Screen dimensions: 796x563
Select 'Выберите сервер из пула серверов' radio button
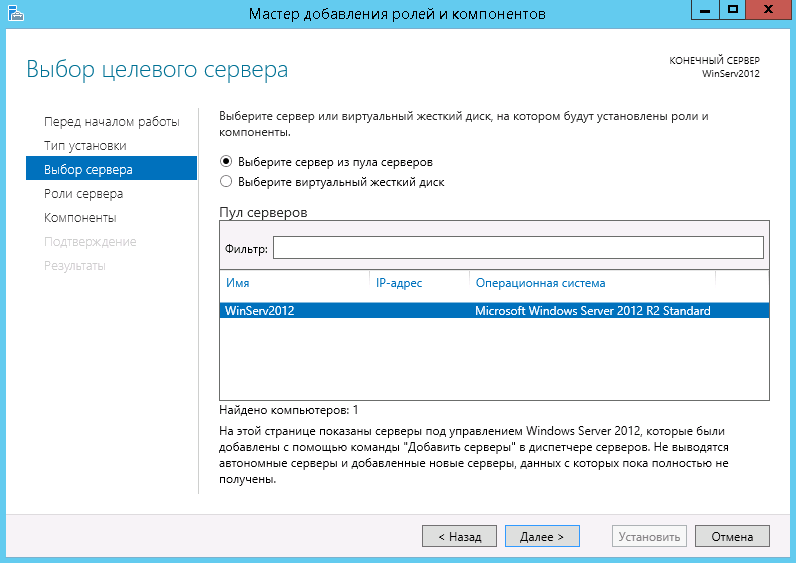pyautogui.click(x=226, y=162)
